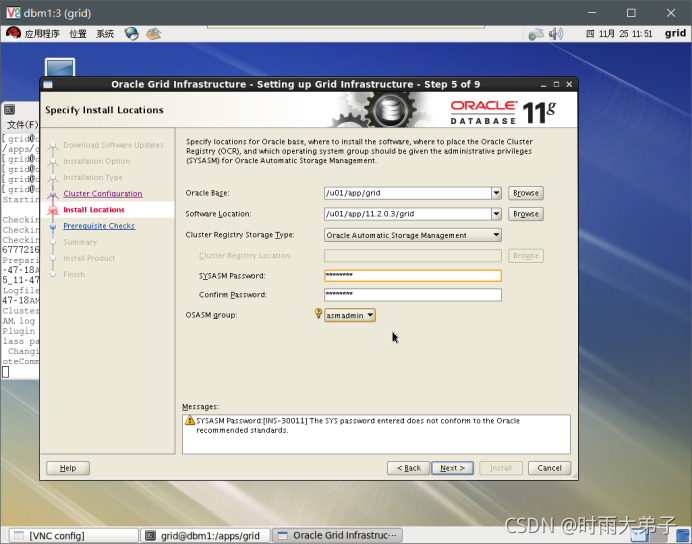Browse for Software Location directory
The height and width of the screenshot is (544, 692).
(526, 214)
